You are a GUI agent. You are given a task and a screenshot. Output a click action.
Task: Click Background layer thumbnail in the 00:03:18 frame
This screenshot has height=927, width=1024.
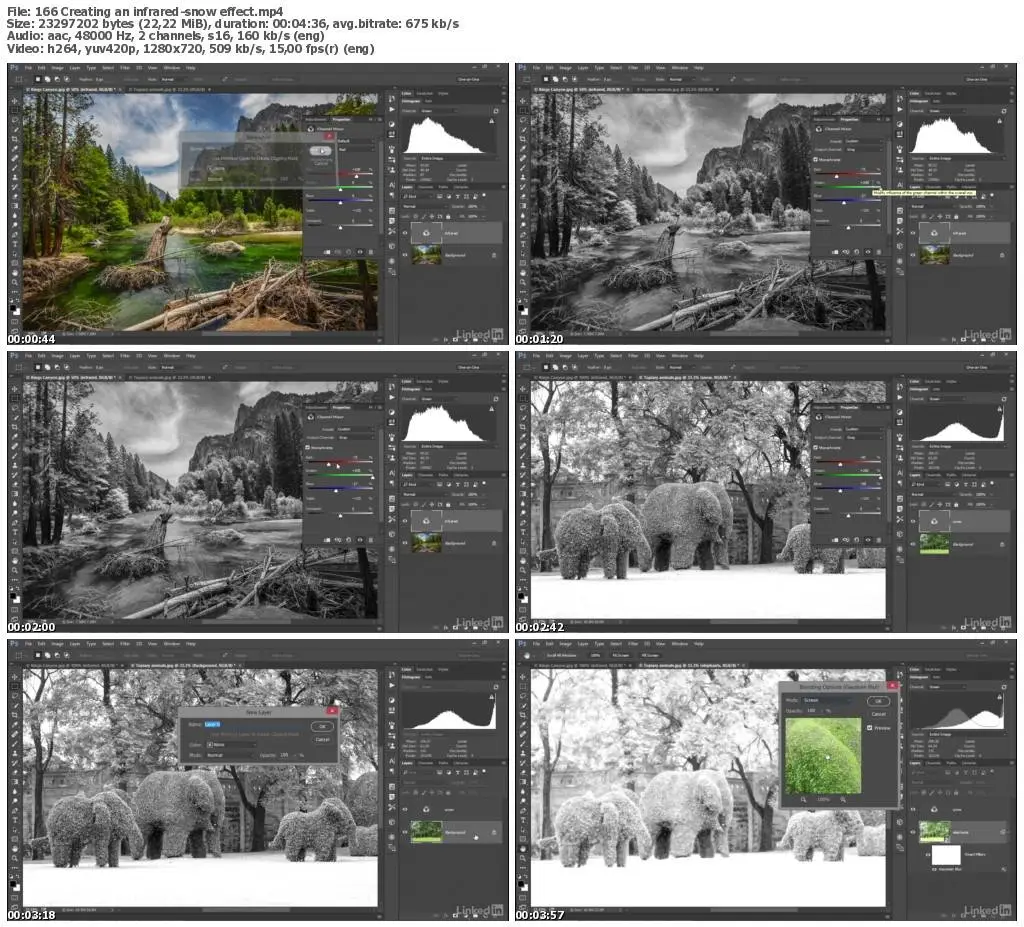426,832
